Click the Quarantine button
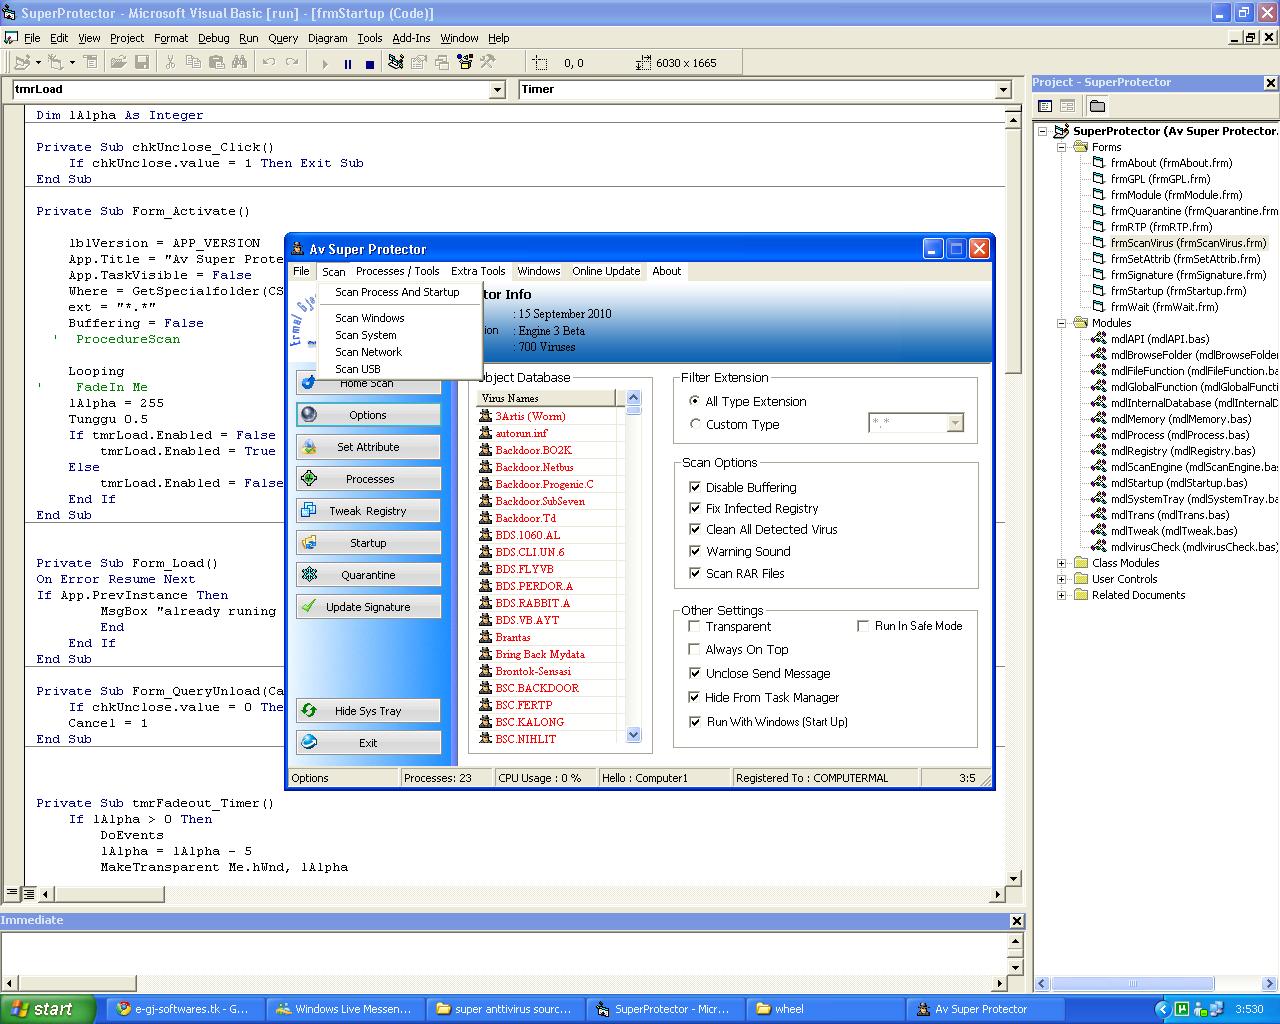Viewport: 1280px width, 1024px height. 368,575
